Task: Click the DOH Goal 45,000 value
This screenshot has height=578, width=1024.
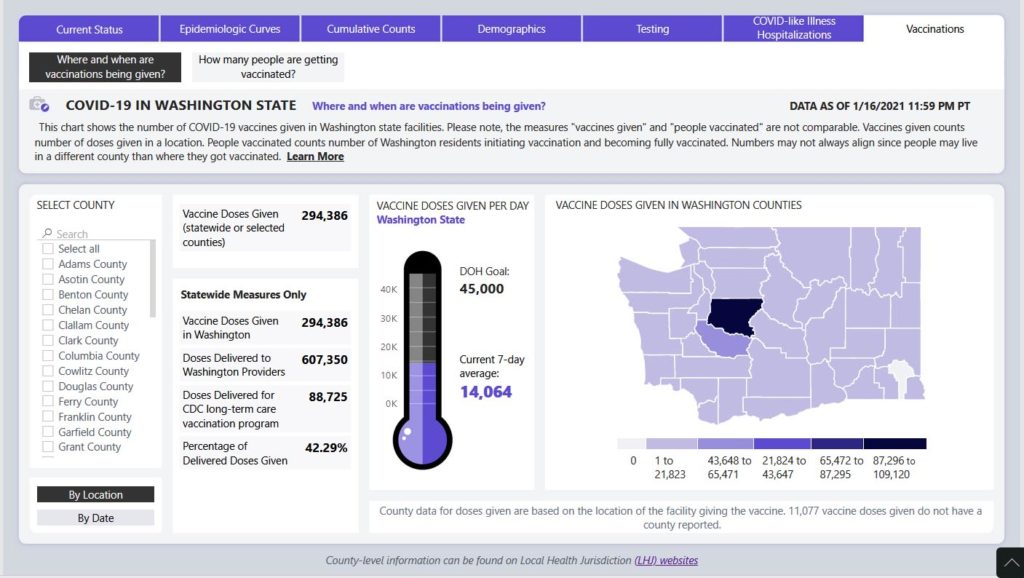Action: pyautogui.click(x=481, y=289)
